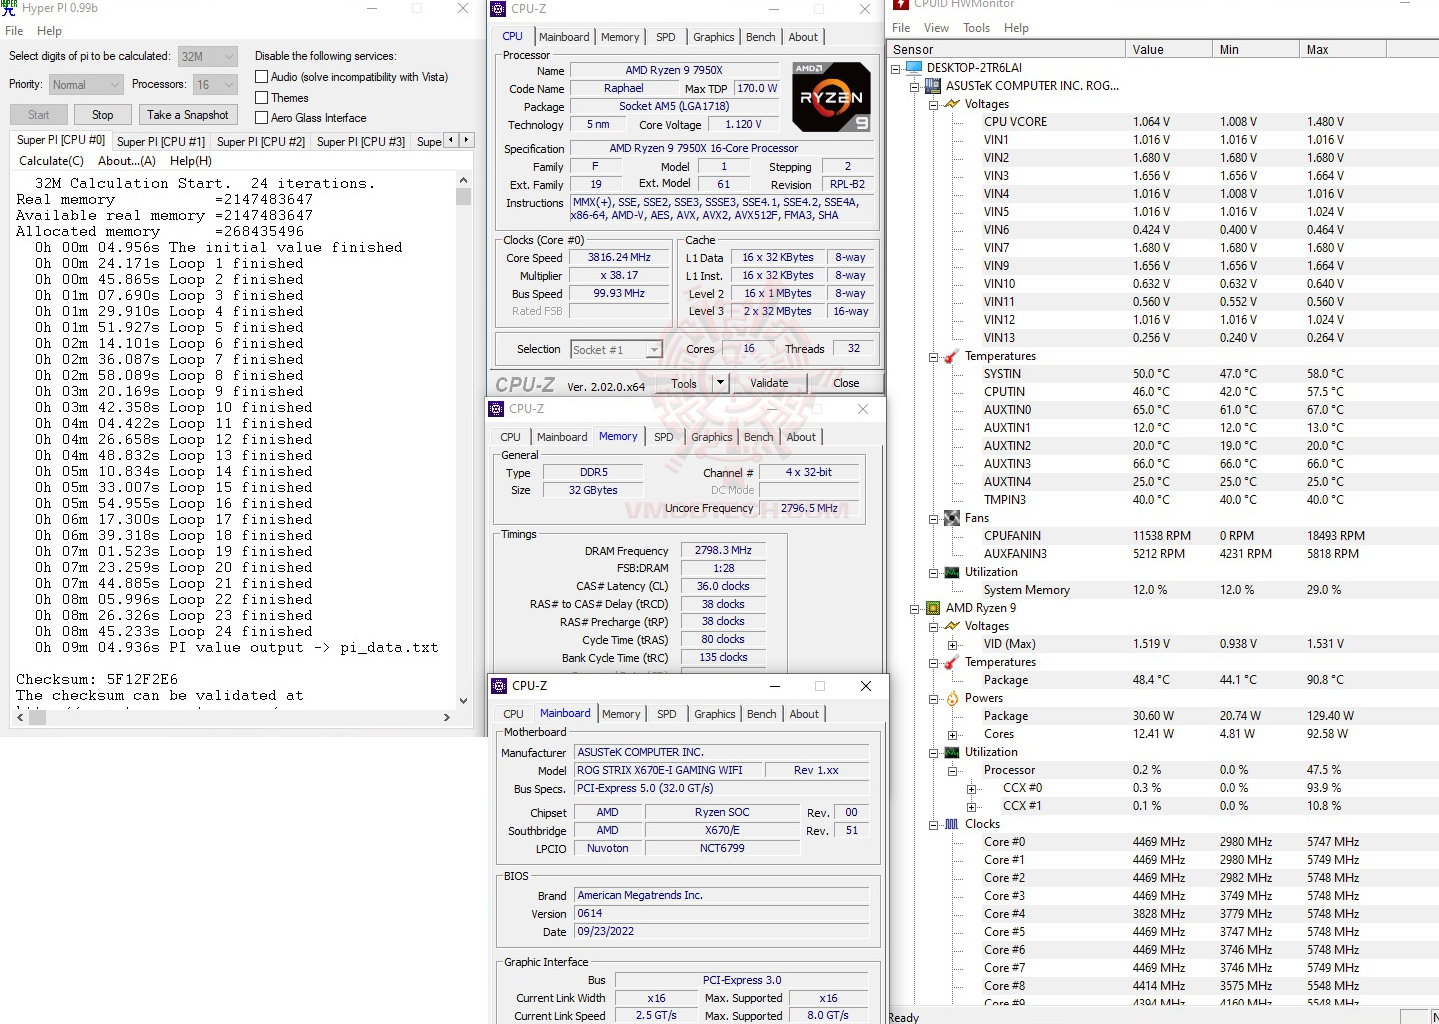Enable the Audio service checkbox in Hyper PI
Viewport: 1439px width, 1024px height.
(261, 77)
